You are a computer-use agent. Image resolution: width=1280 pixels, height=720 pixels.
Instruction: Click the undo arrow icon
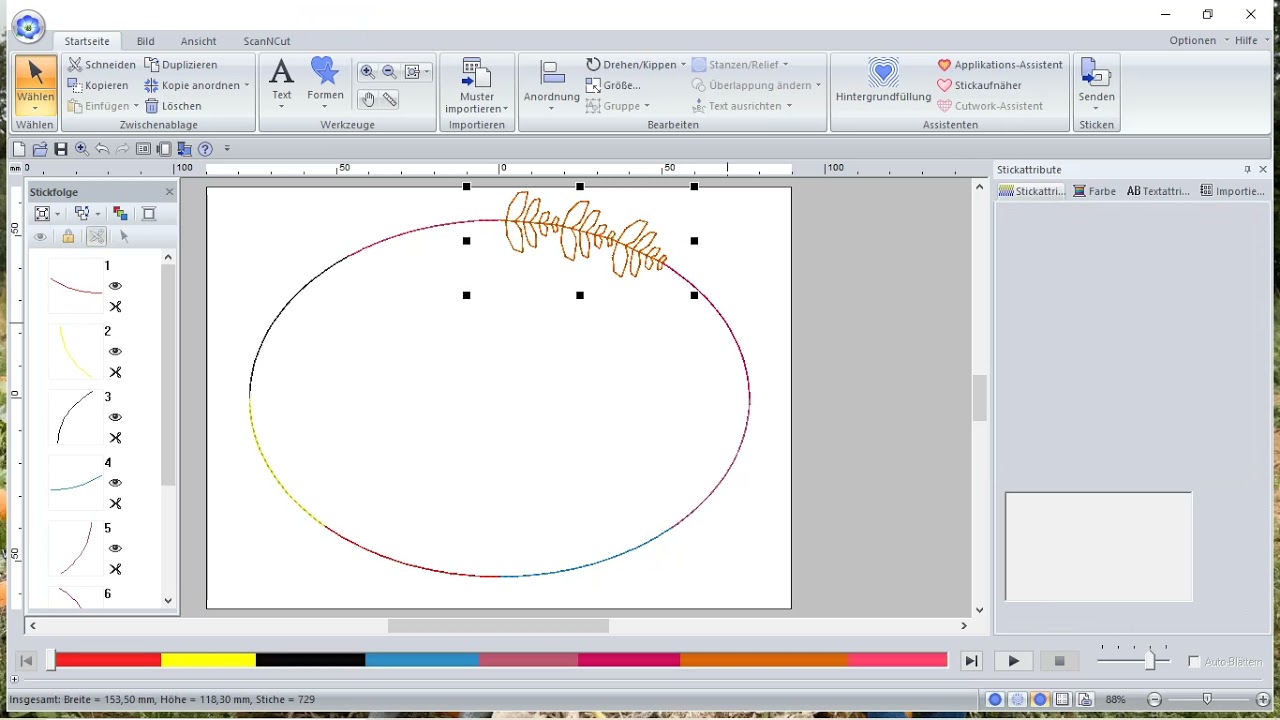pos(102,149)
